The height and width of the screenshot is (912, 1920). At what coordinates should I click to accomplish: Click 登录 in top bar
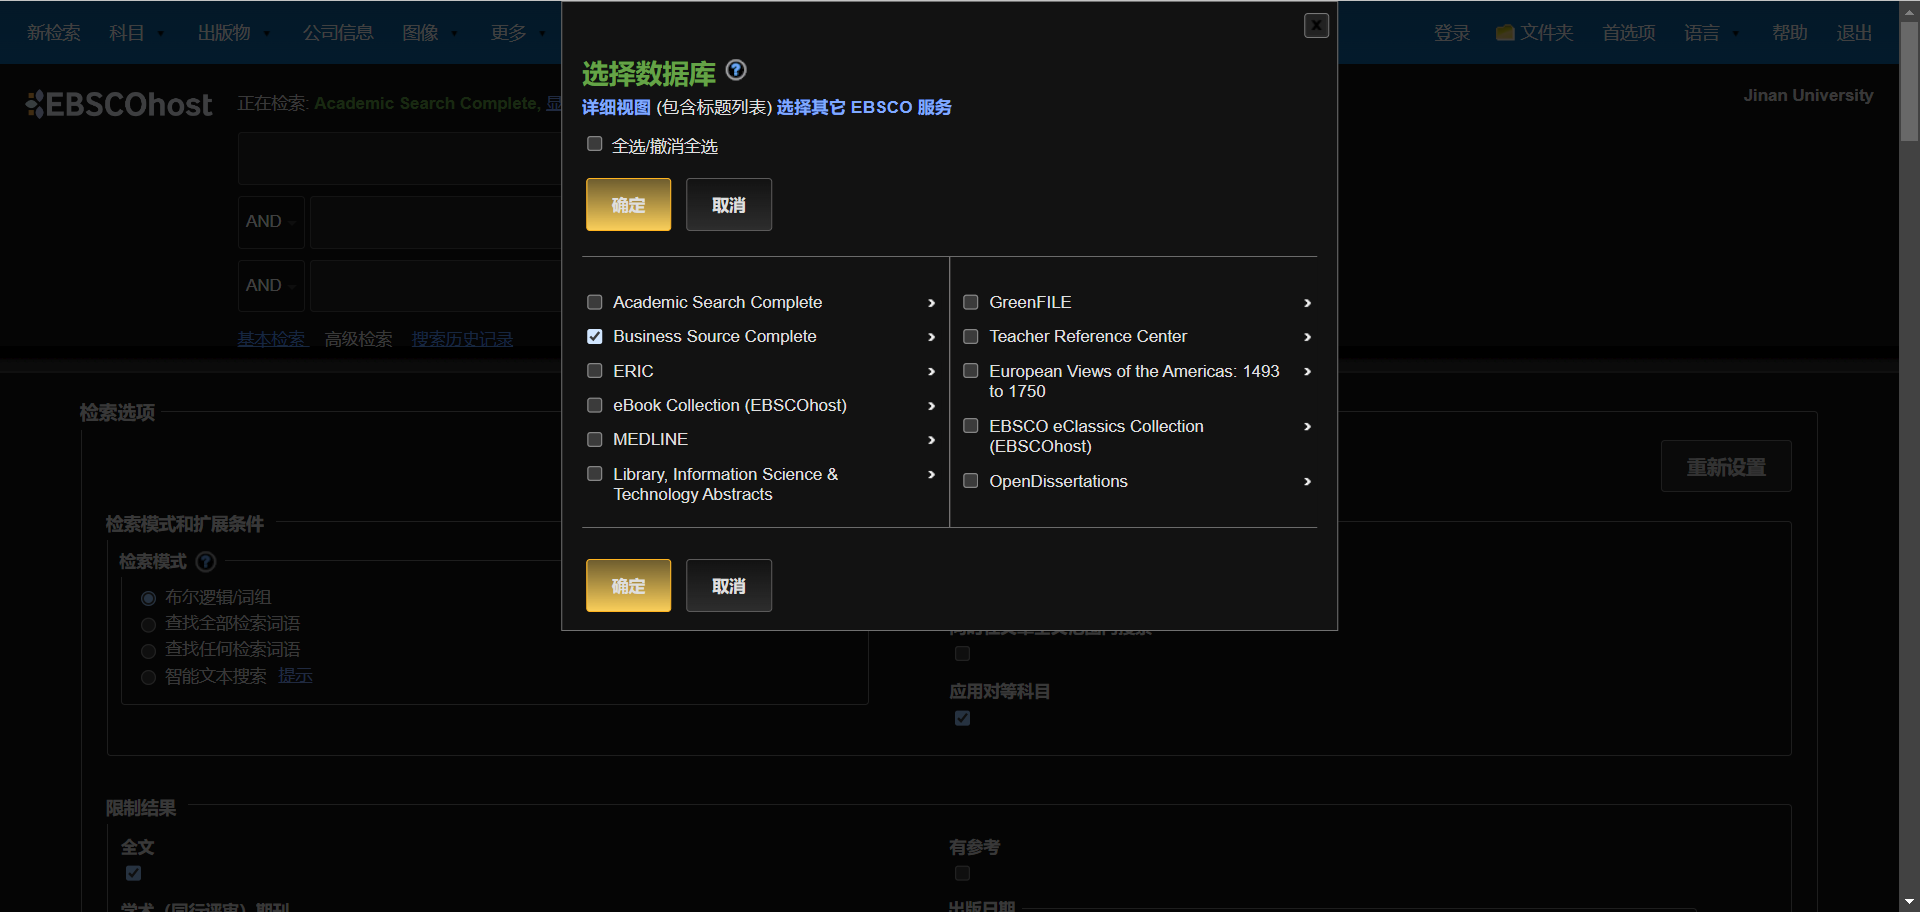[1452, 33]
